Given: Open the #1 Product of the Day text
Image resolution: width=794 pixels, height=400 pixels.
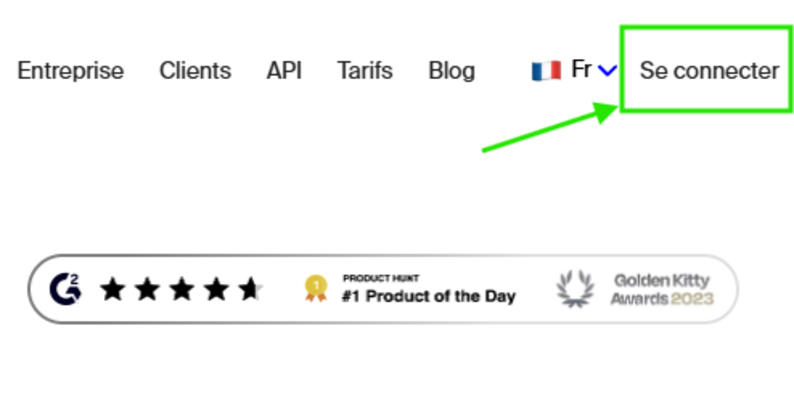Looking at the screenshot, I should [x=429, y=296].
